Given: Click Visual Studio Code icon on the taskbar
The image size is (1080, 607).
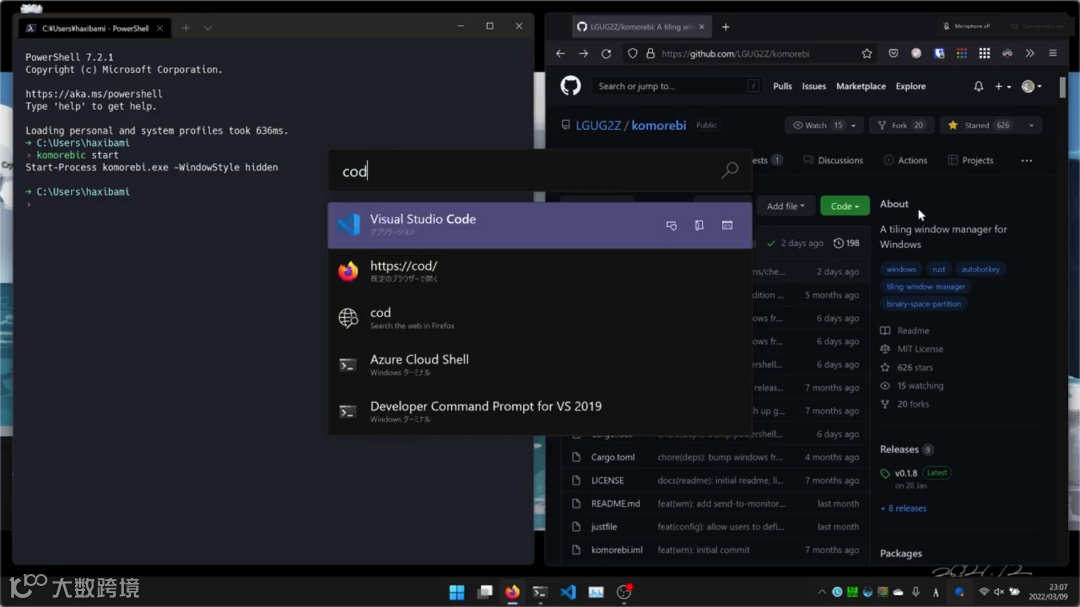Looking at the screenshot, I should [x=568, y=592].
